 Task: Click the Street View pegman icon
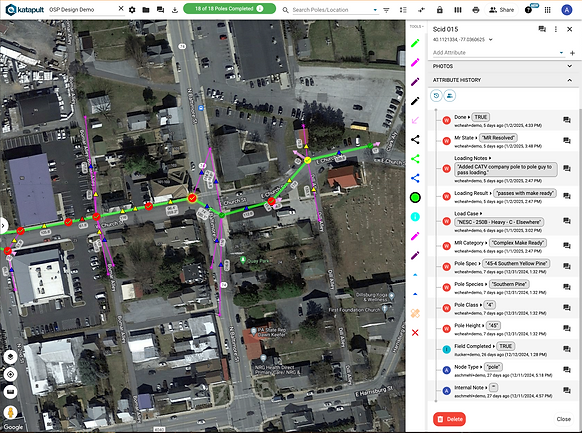[10, 412]
